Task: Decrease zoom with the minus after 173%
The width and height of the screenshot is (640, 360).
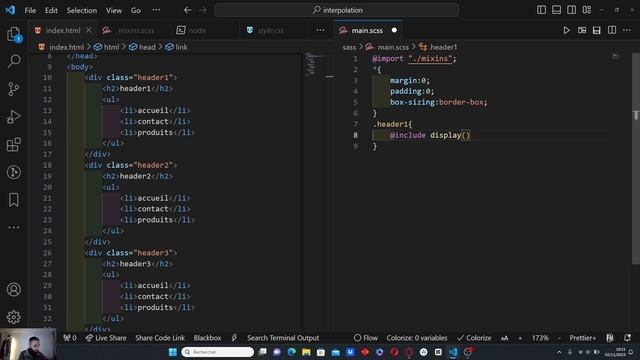Action: (558, 338)
